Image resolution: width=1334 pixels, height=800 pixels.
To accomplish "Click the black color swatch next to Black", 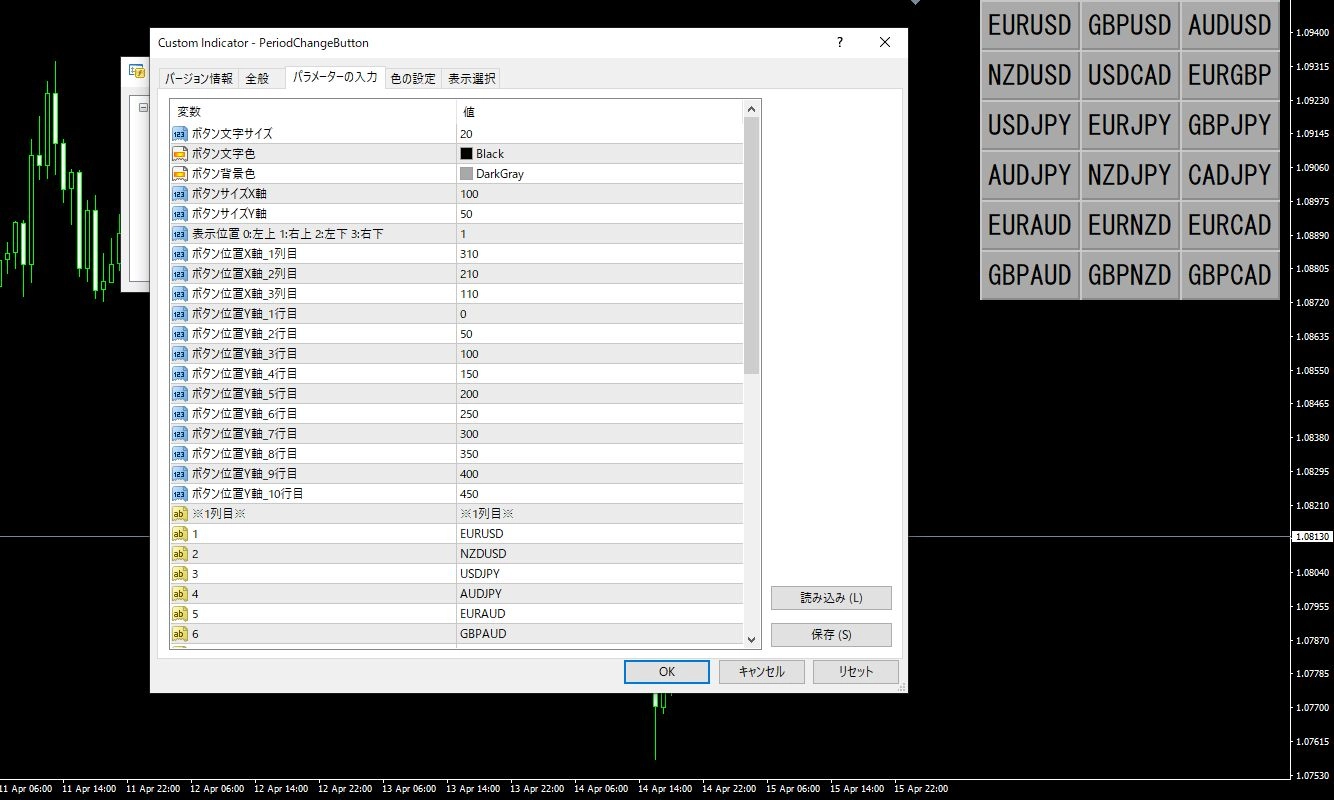I will pyautogui.click(x=465, y=153).
